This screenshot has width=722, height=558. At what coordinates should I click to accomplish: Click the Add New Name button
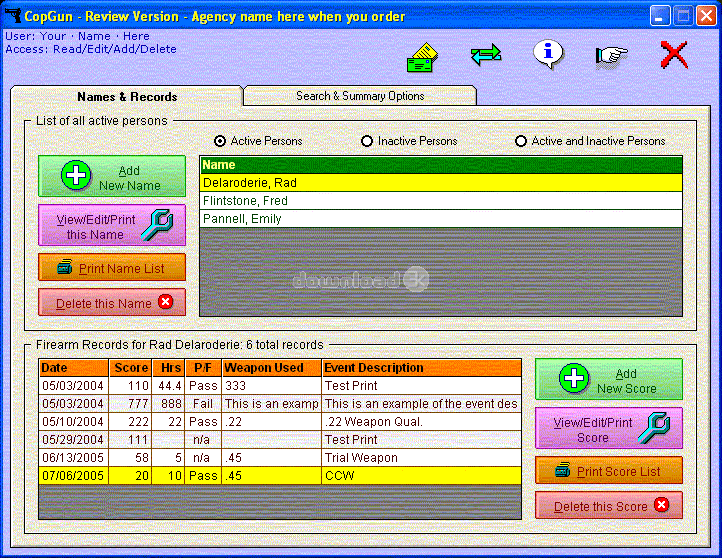pos(112,176)
